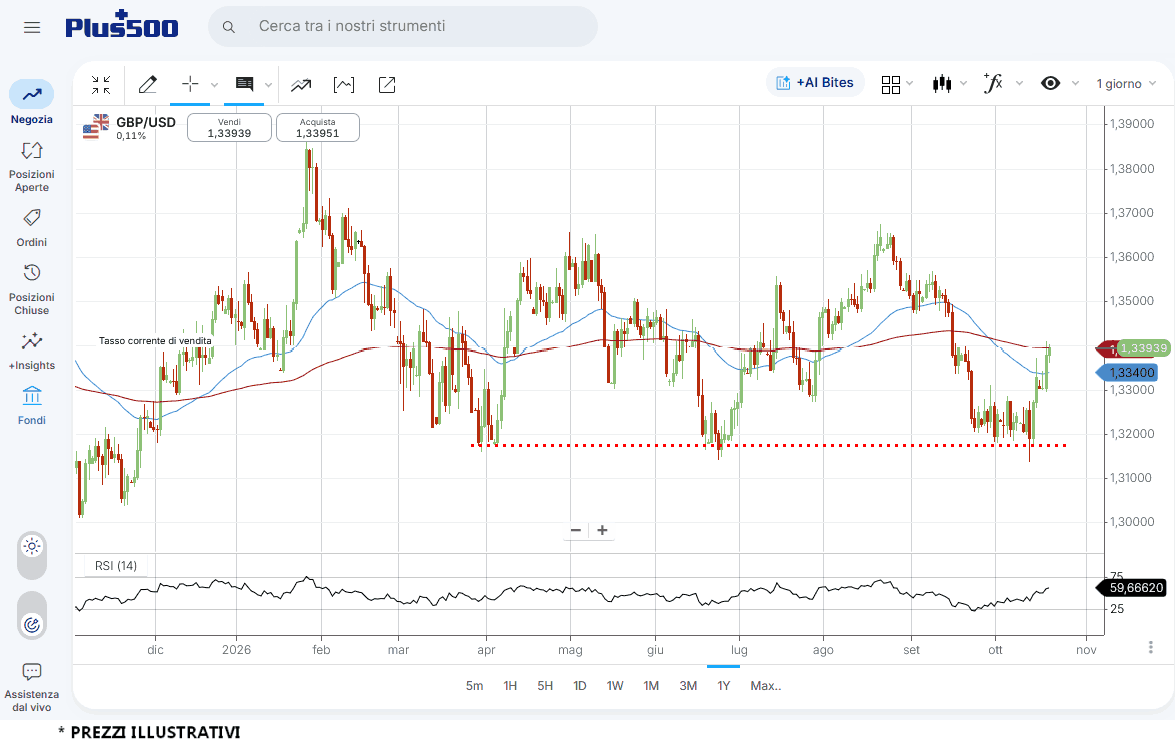1175x743 pixels.
Task: Expand the eye visibility dropdown arrow
Action: pos(1075,83)
